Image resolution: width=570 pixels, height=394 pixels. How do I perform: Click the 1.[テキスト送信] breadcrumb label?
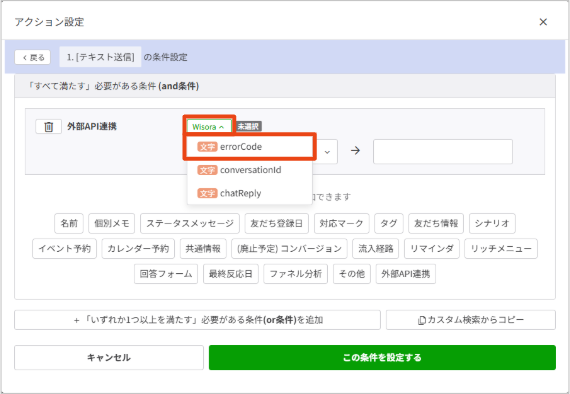pyautogui.click(x=100, y=57)
